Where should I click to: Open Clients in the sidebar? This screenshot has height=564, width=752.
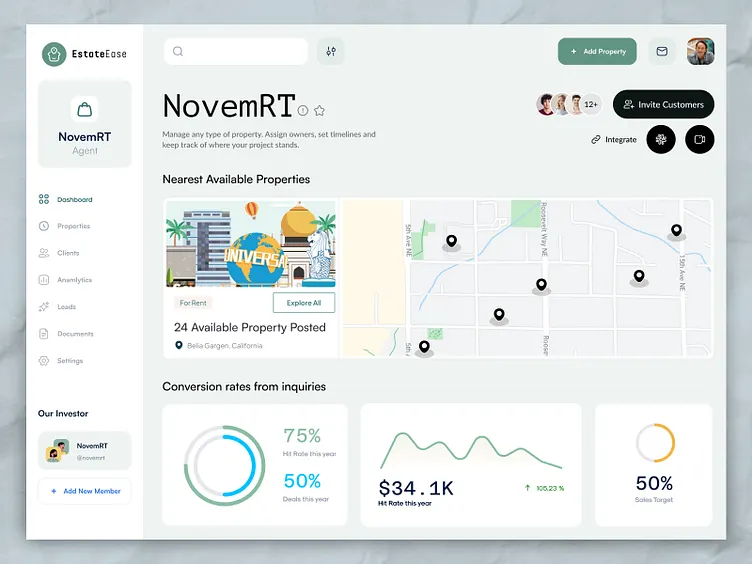point(68,253)
